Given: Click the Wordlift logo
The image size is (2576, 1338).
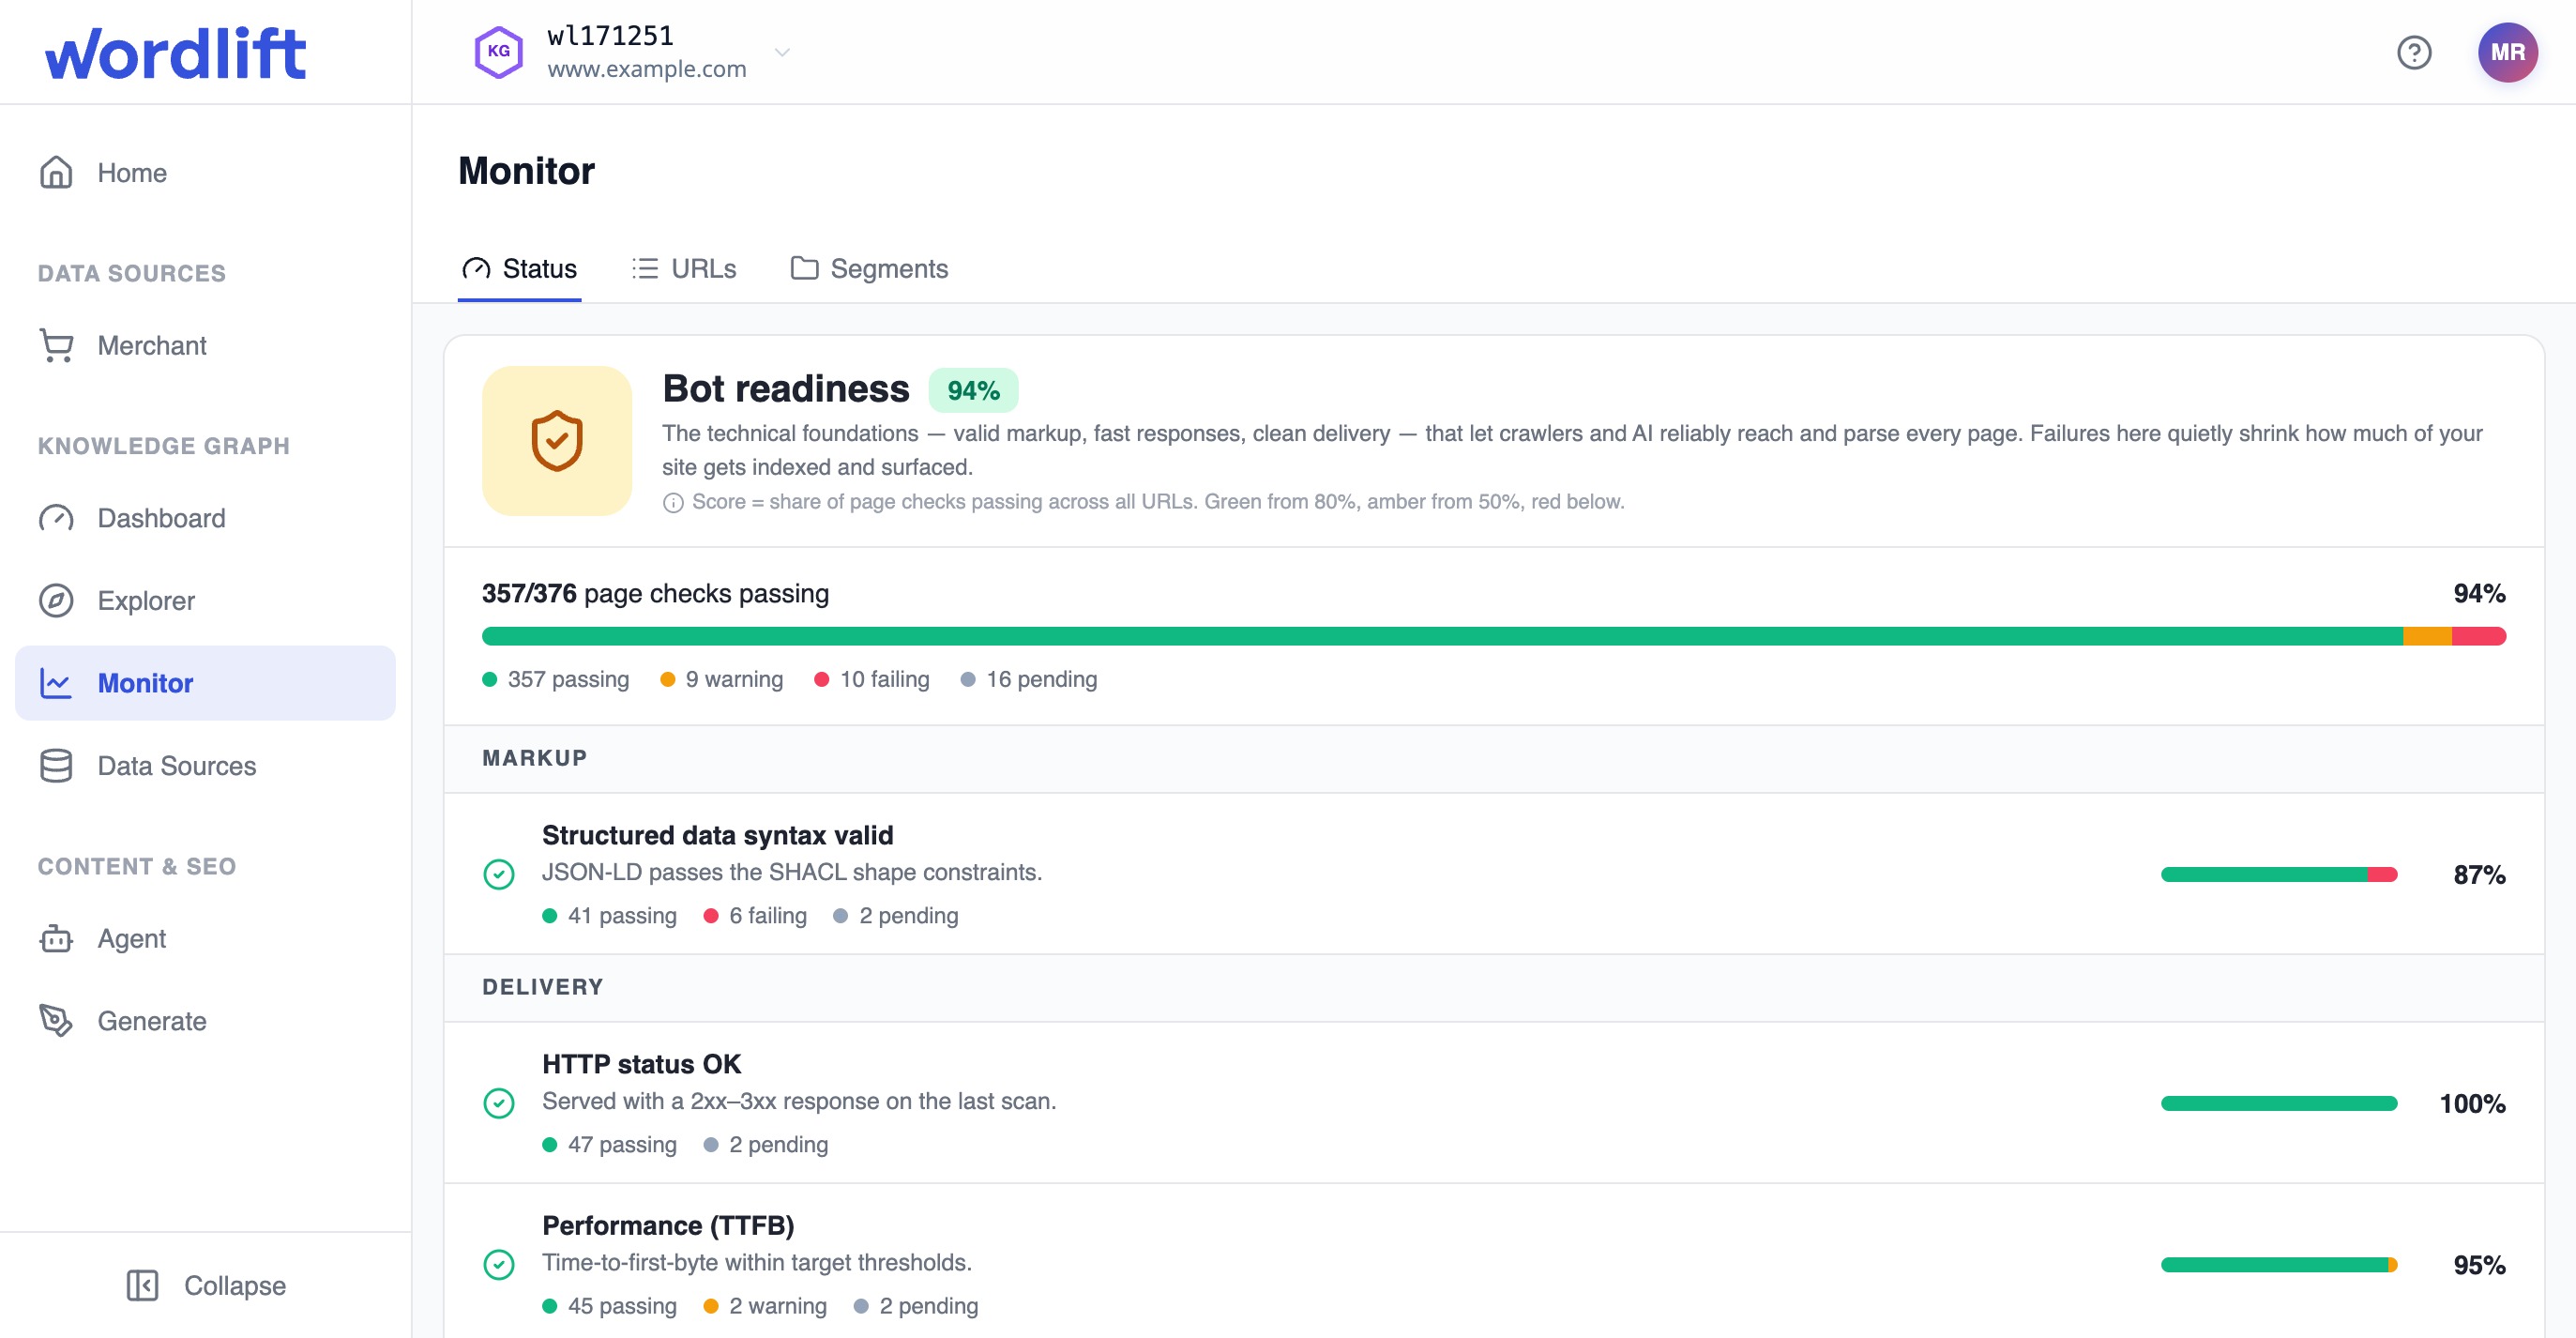Looking at the screenshot, I should tap(175, 53).
